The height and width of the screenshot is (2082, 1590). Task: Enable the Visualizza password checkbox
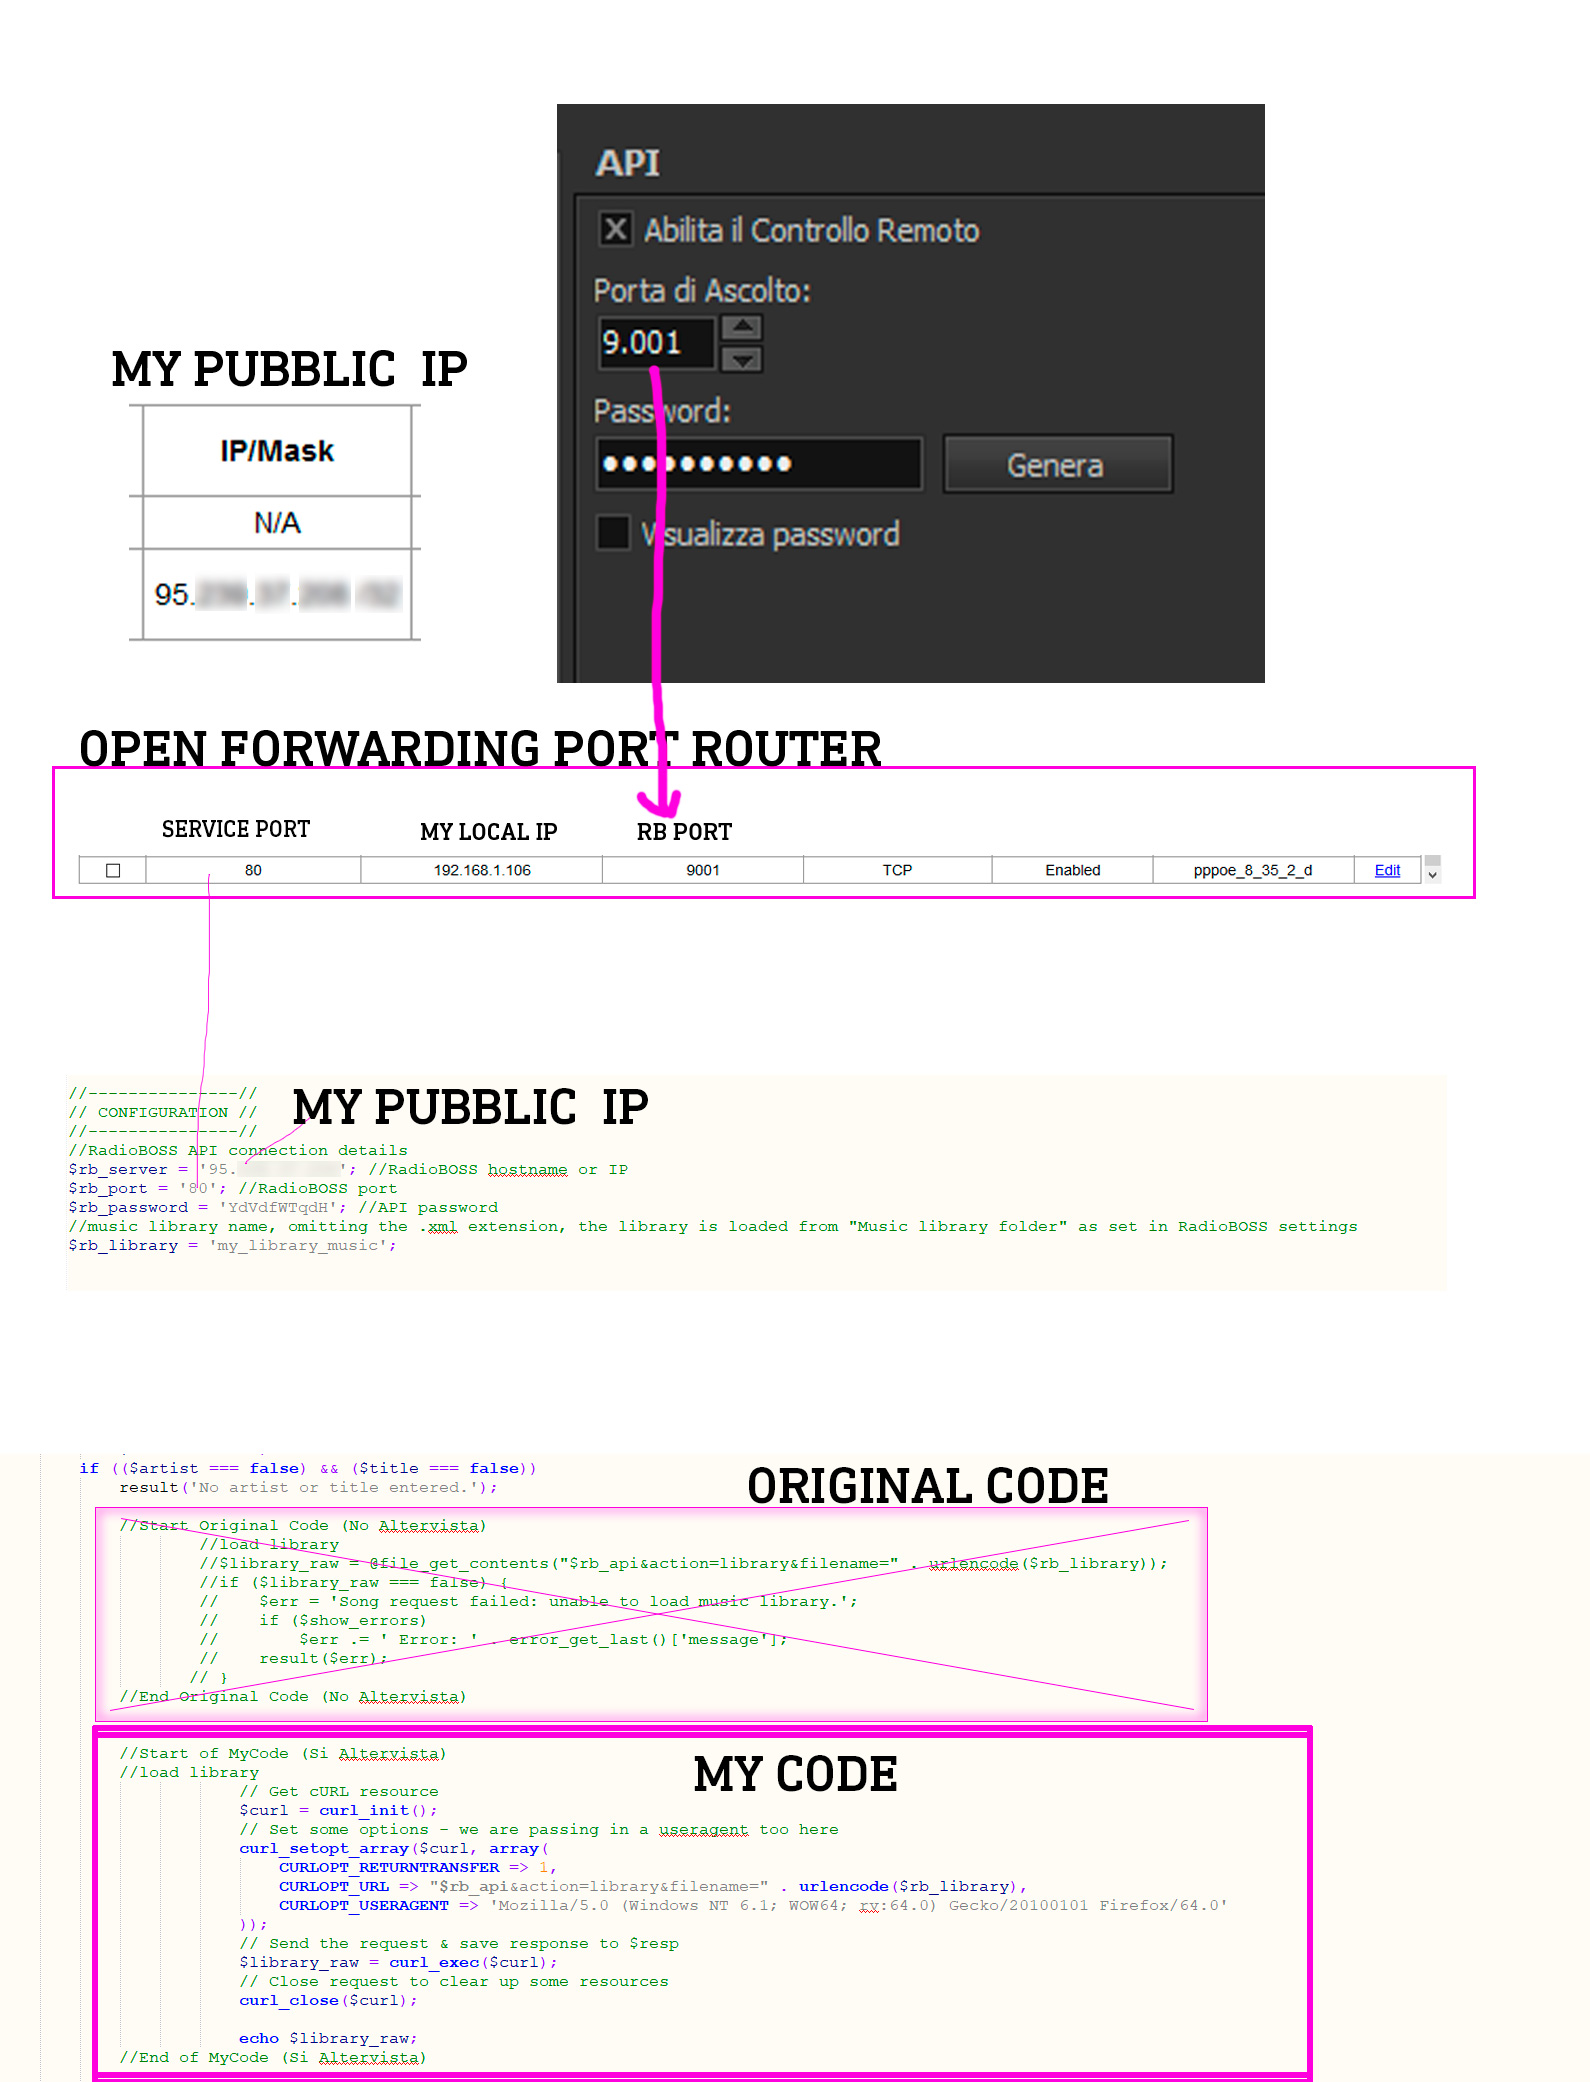613,532
